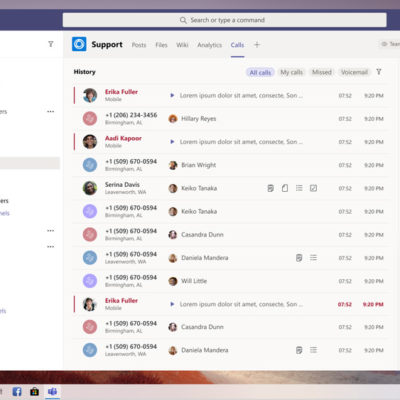The image size is (400, 400).
Task: Open the clipboard-check icon in Serina Davis row
Action: [270, 188]
